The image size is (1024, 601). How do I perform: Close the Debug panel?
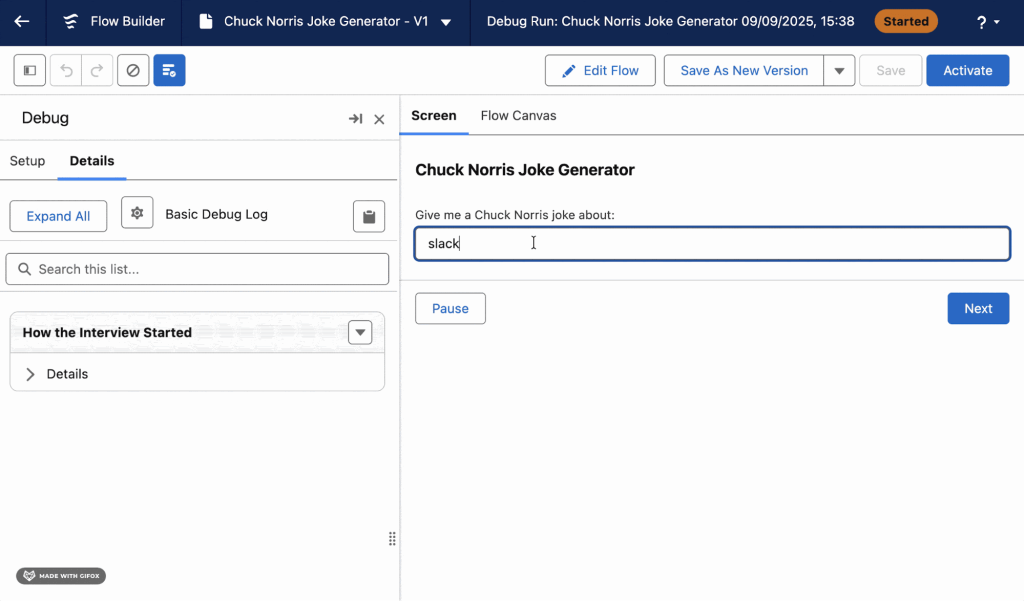(379, 119)
